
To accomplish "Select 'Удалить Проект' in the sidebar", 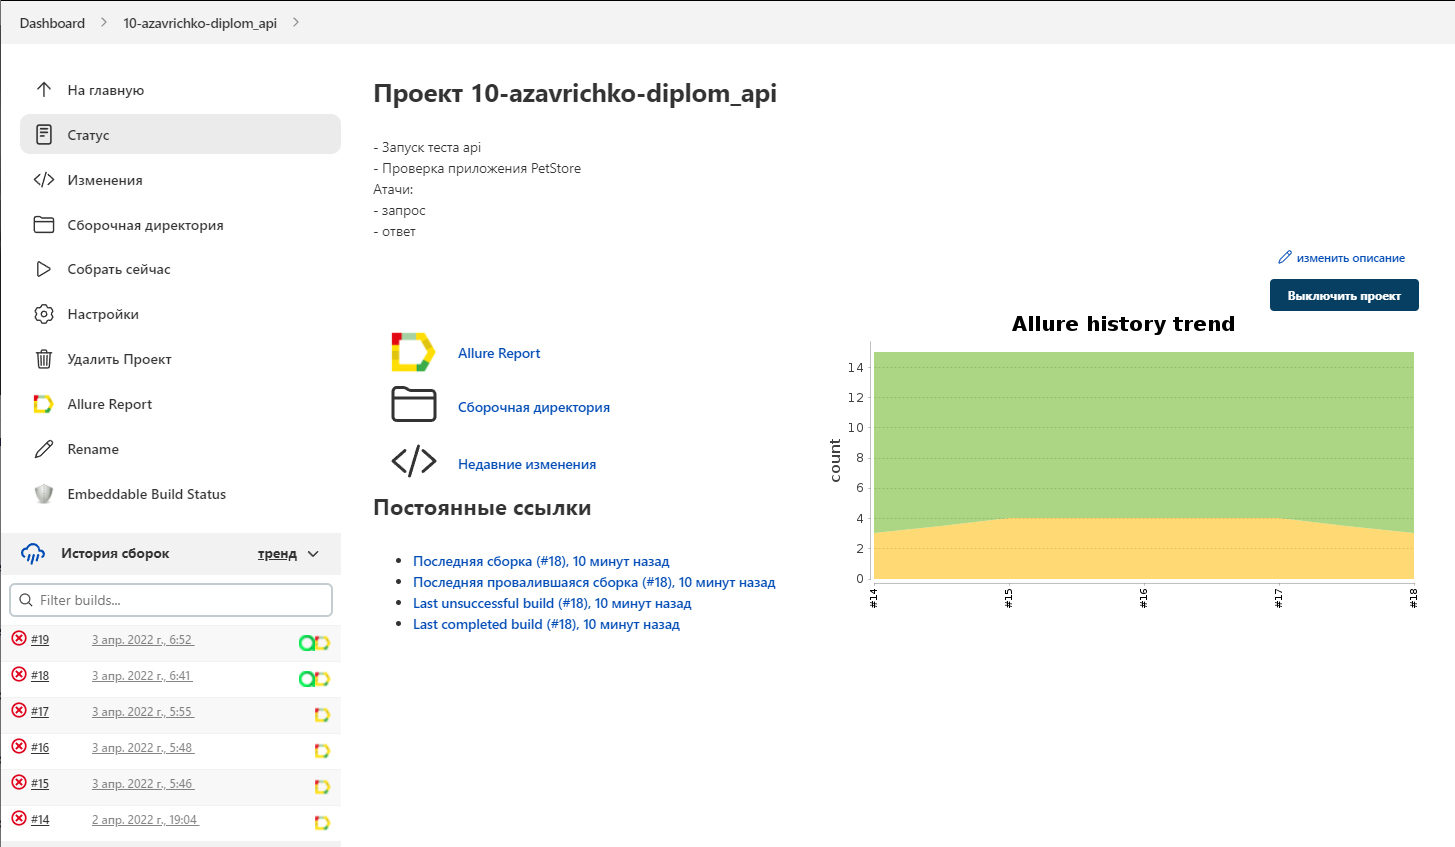I will pos(180,359).
